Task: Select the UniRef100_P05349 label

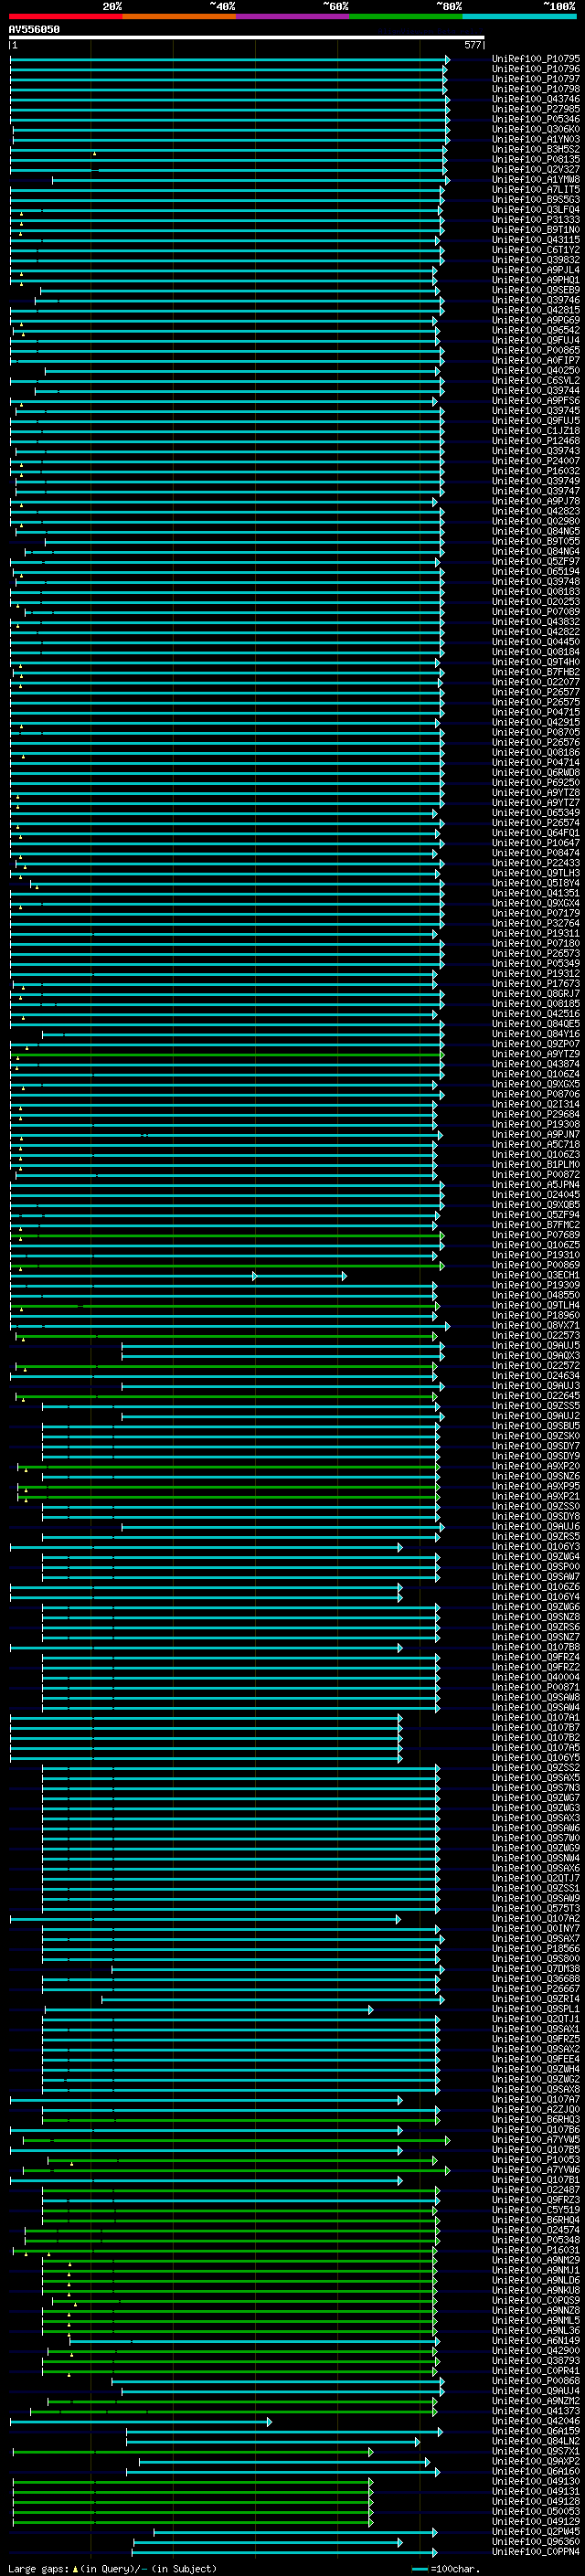Action: coord(536,964)
